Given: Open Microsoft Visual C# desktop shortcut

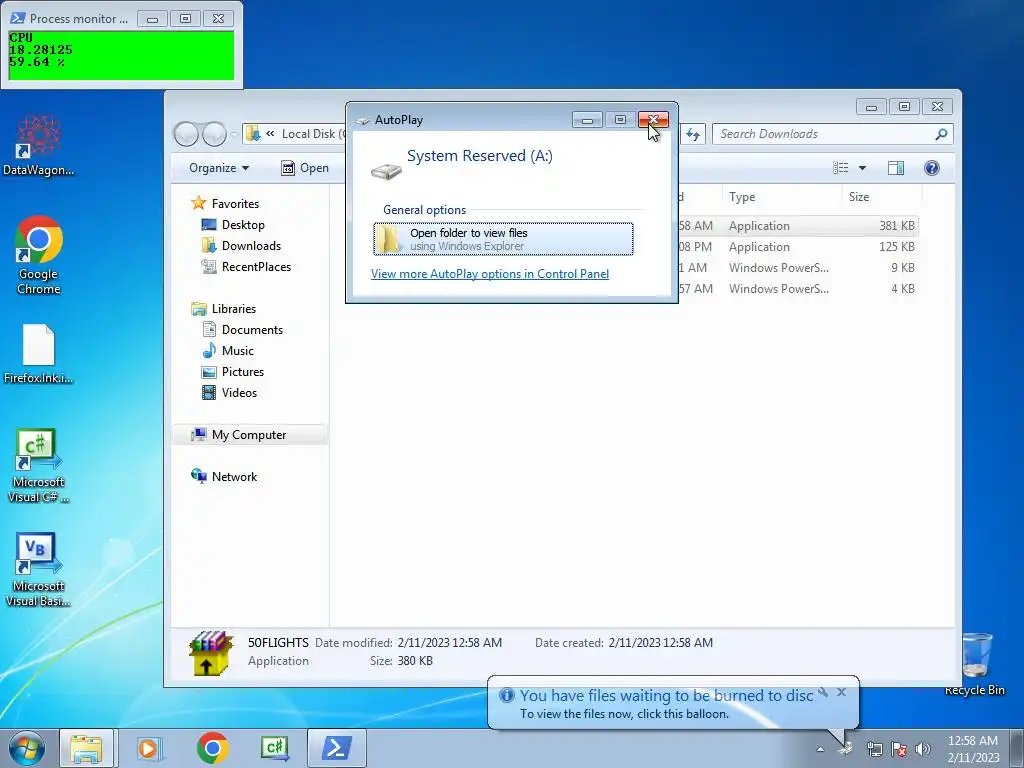Looking at the screenshot, I should pos(39,465).
